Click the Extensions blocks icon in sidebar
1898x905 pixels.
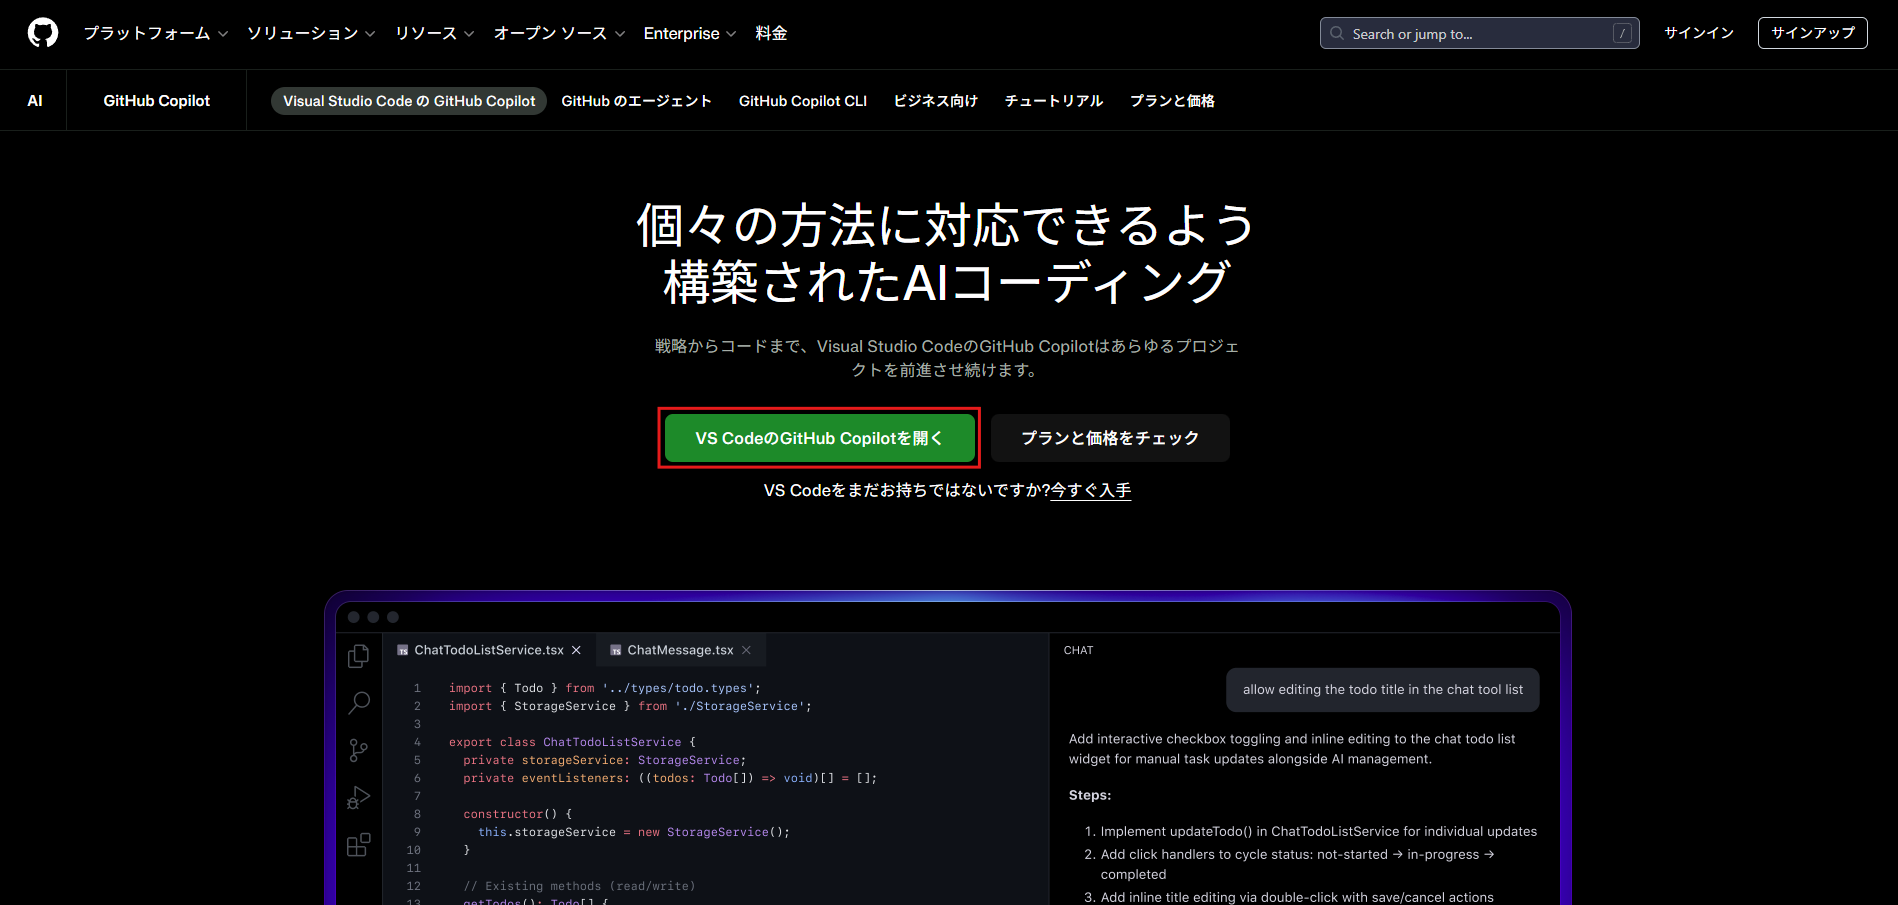pyautogui.click(x=358, y=845)
